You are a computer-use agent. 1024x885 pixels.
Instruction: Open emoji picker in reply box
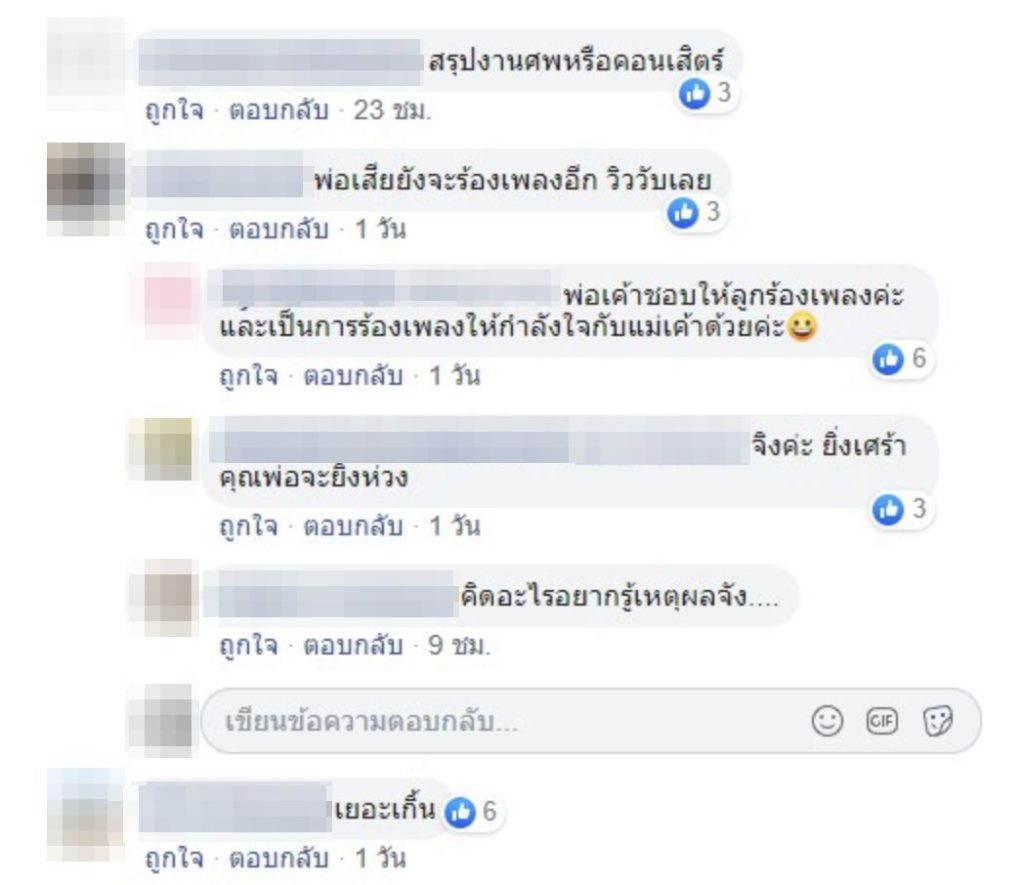[x=827, y=721]
